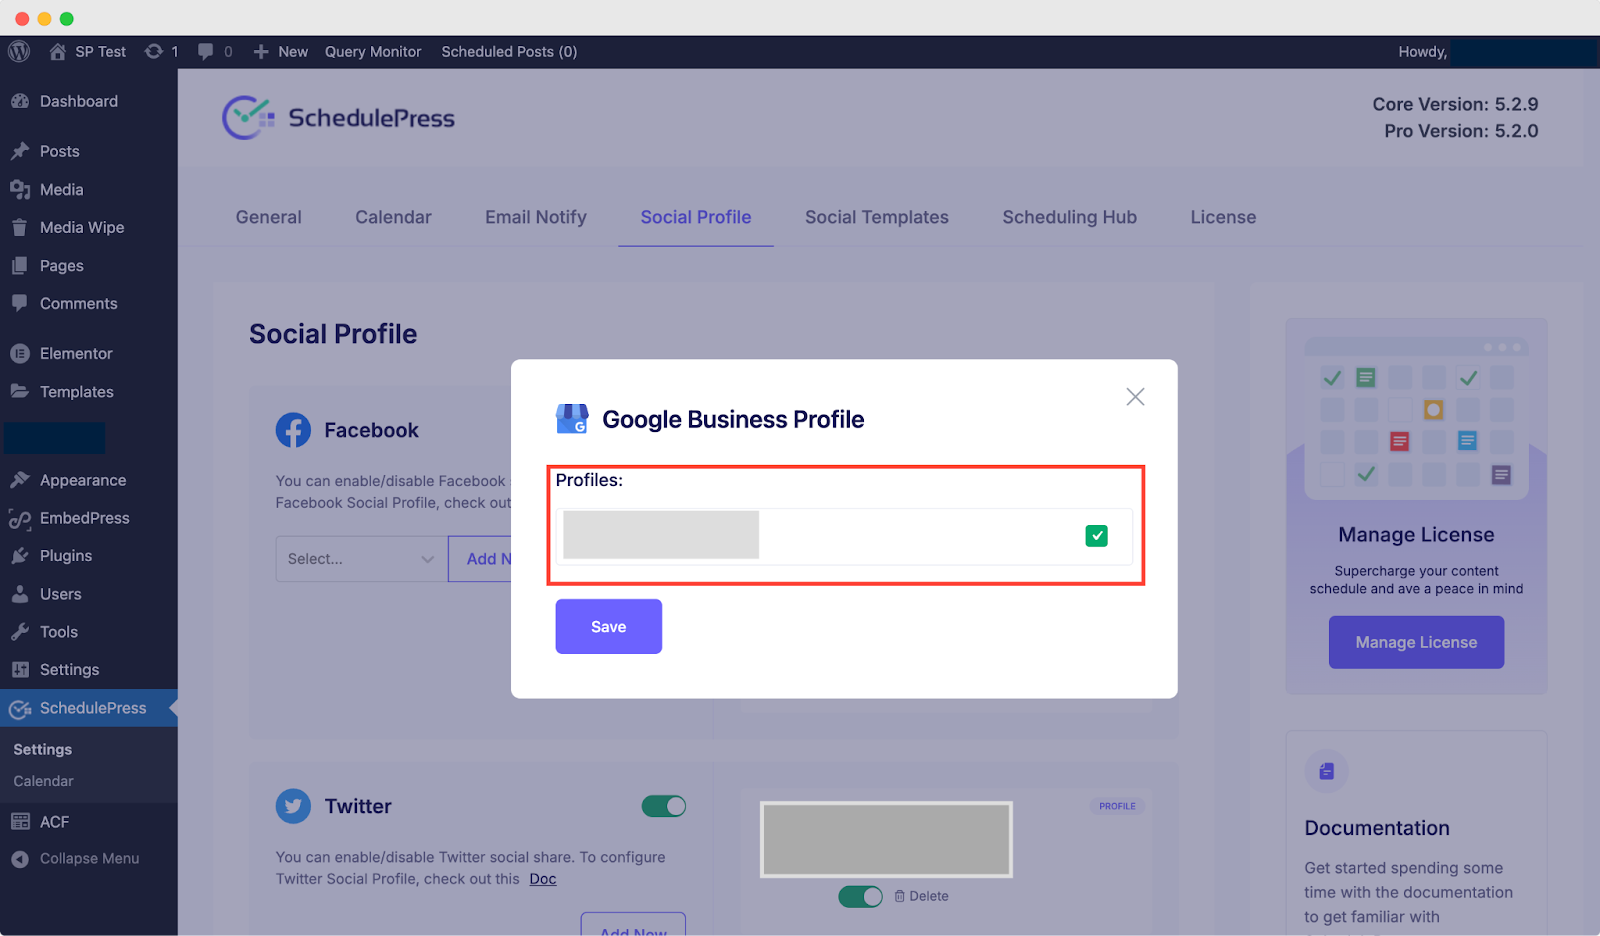
Task: Open the Social Templates tab
Action: (x=877, y=217)
